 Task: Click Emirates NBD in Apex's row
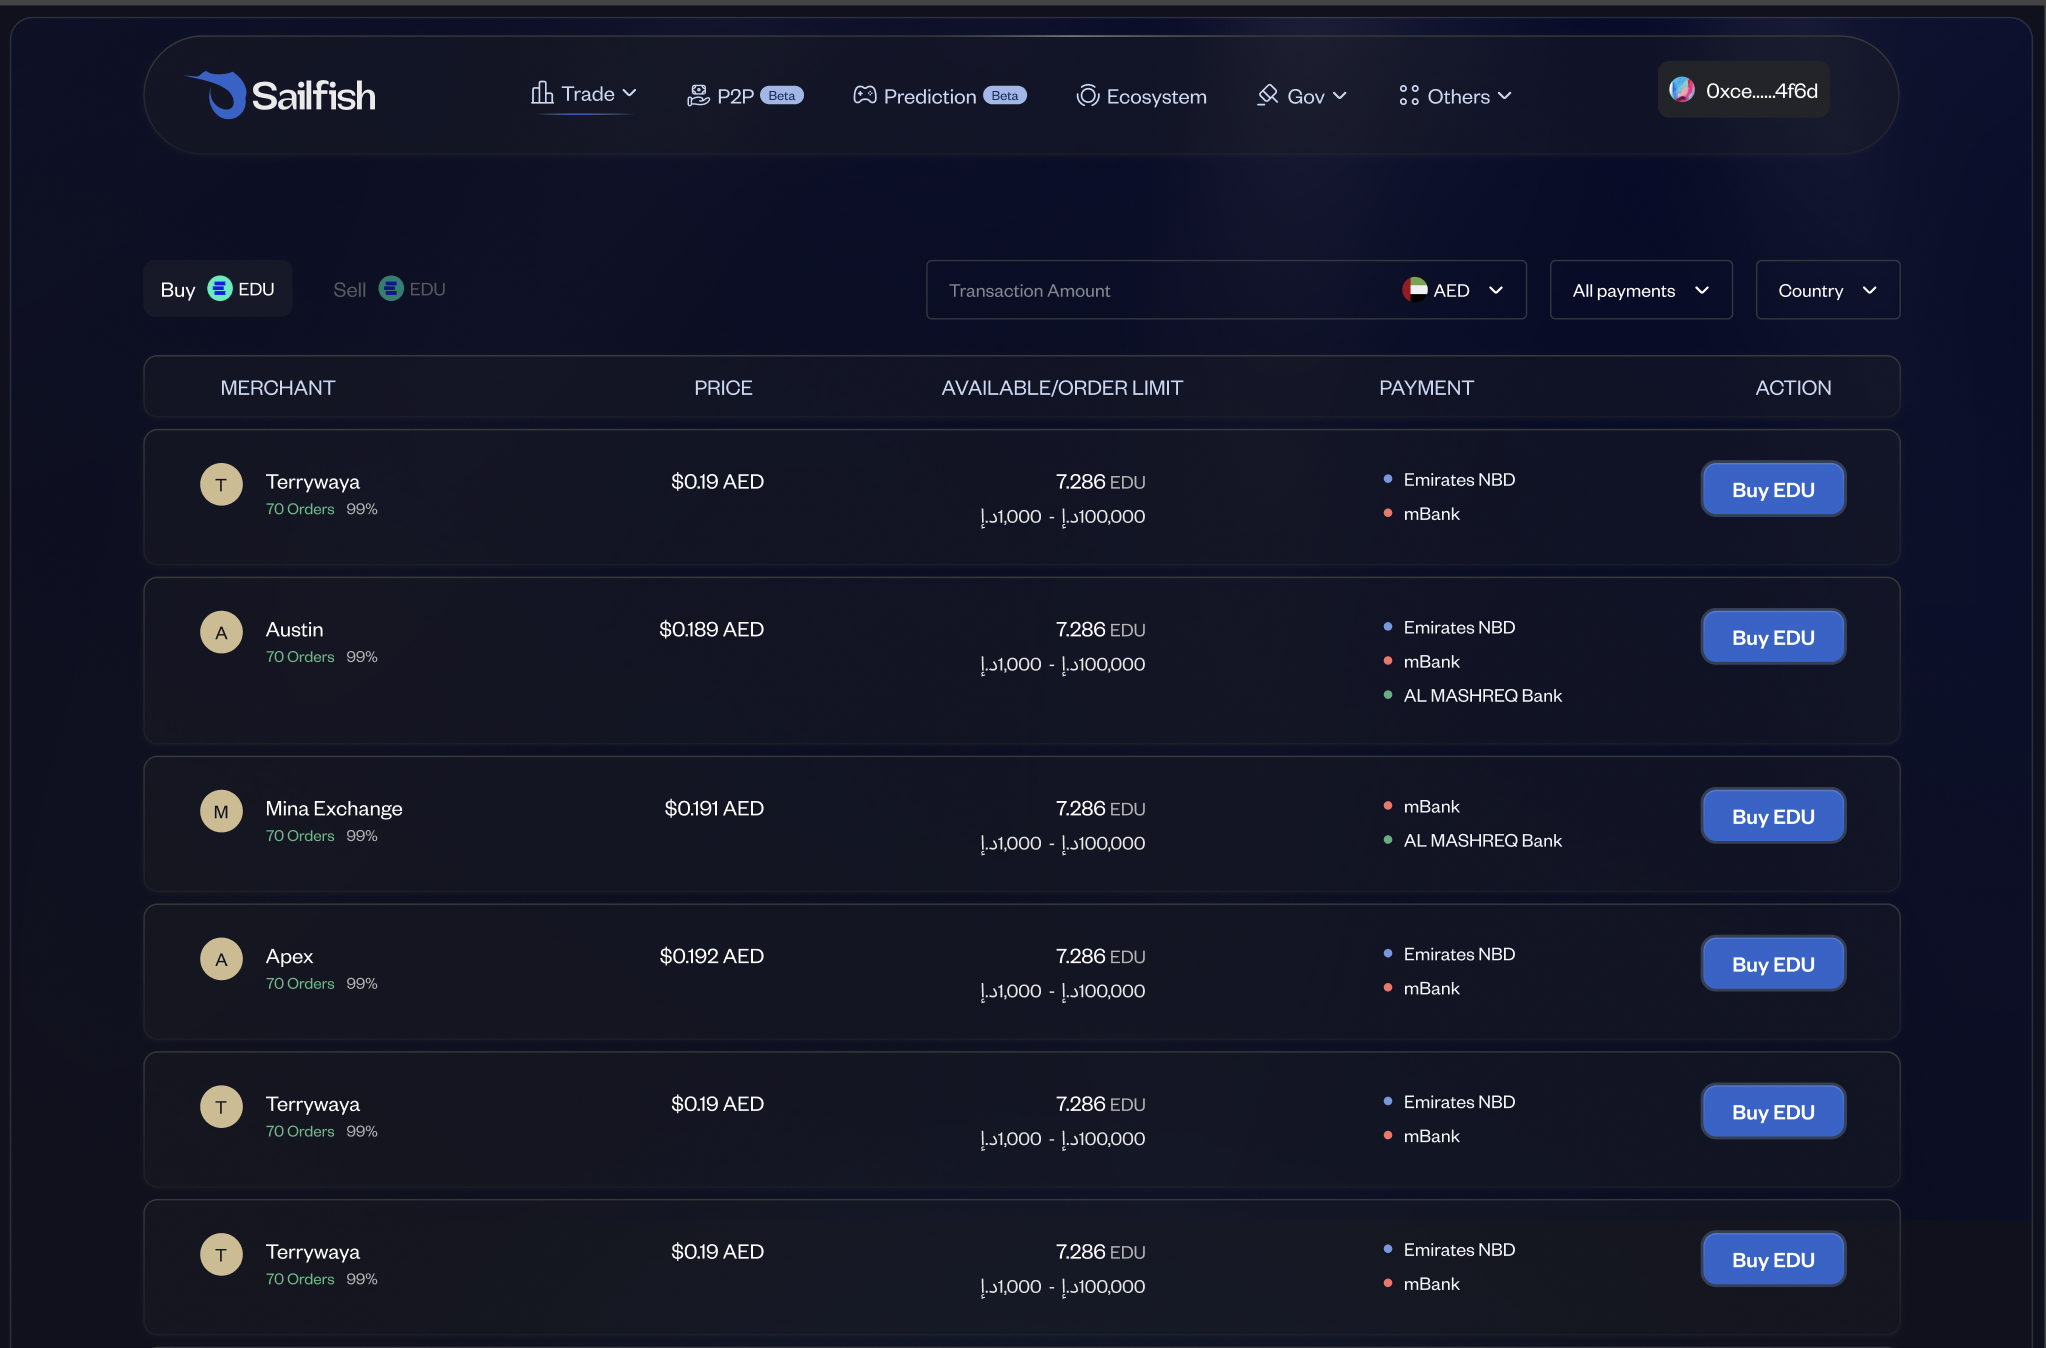point(1459,954)
